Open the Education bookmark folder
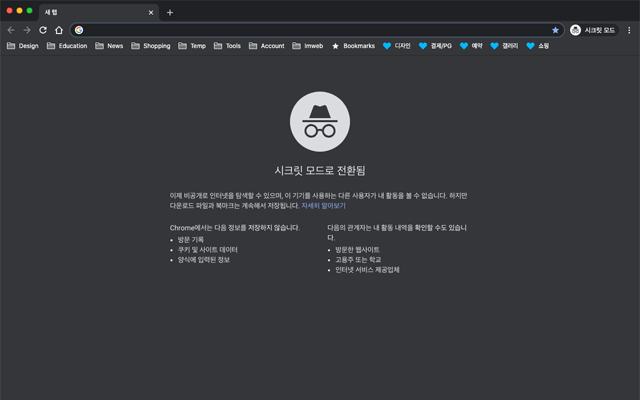 pyautogui.click(x=67, y=46)
